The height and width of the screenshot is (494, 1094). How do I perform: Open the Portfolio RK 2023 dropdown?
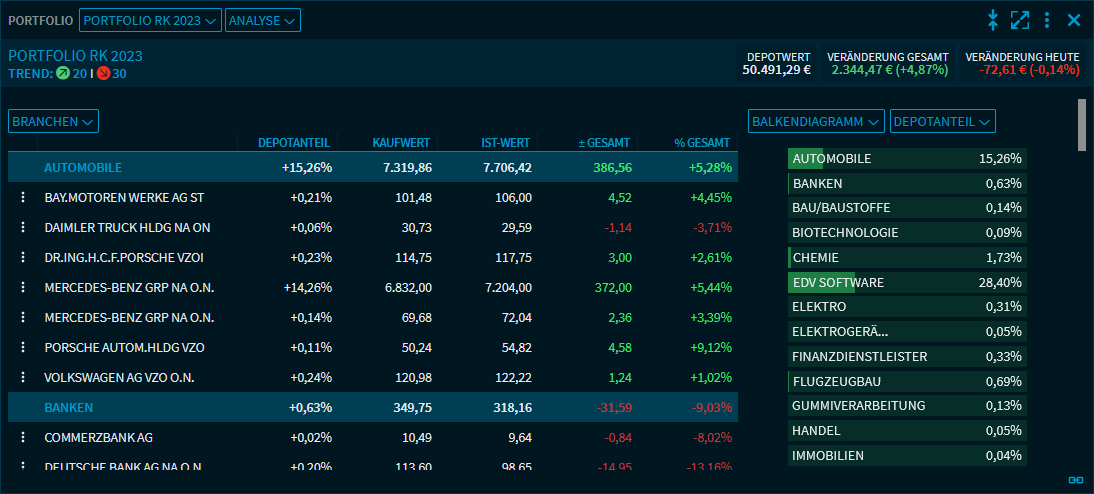150,20
